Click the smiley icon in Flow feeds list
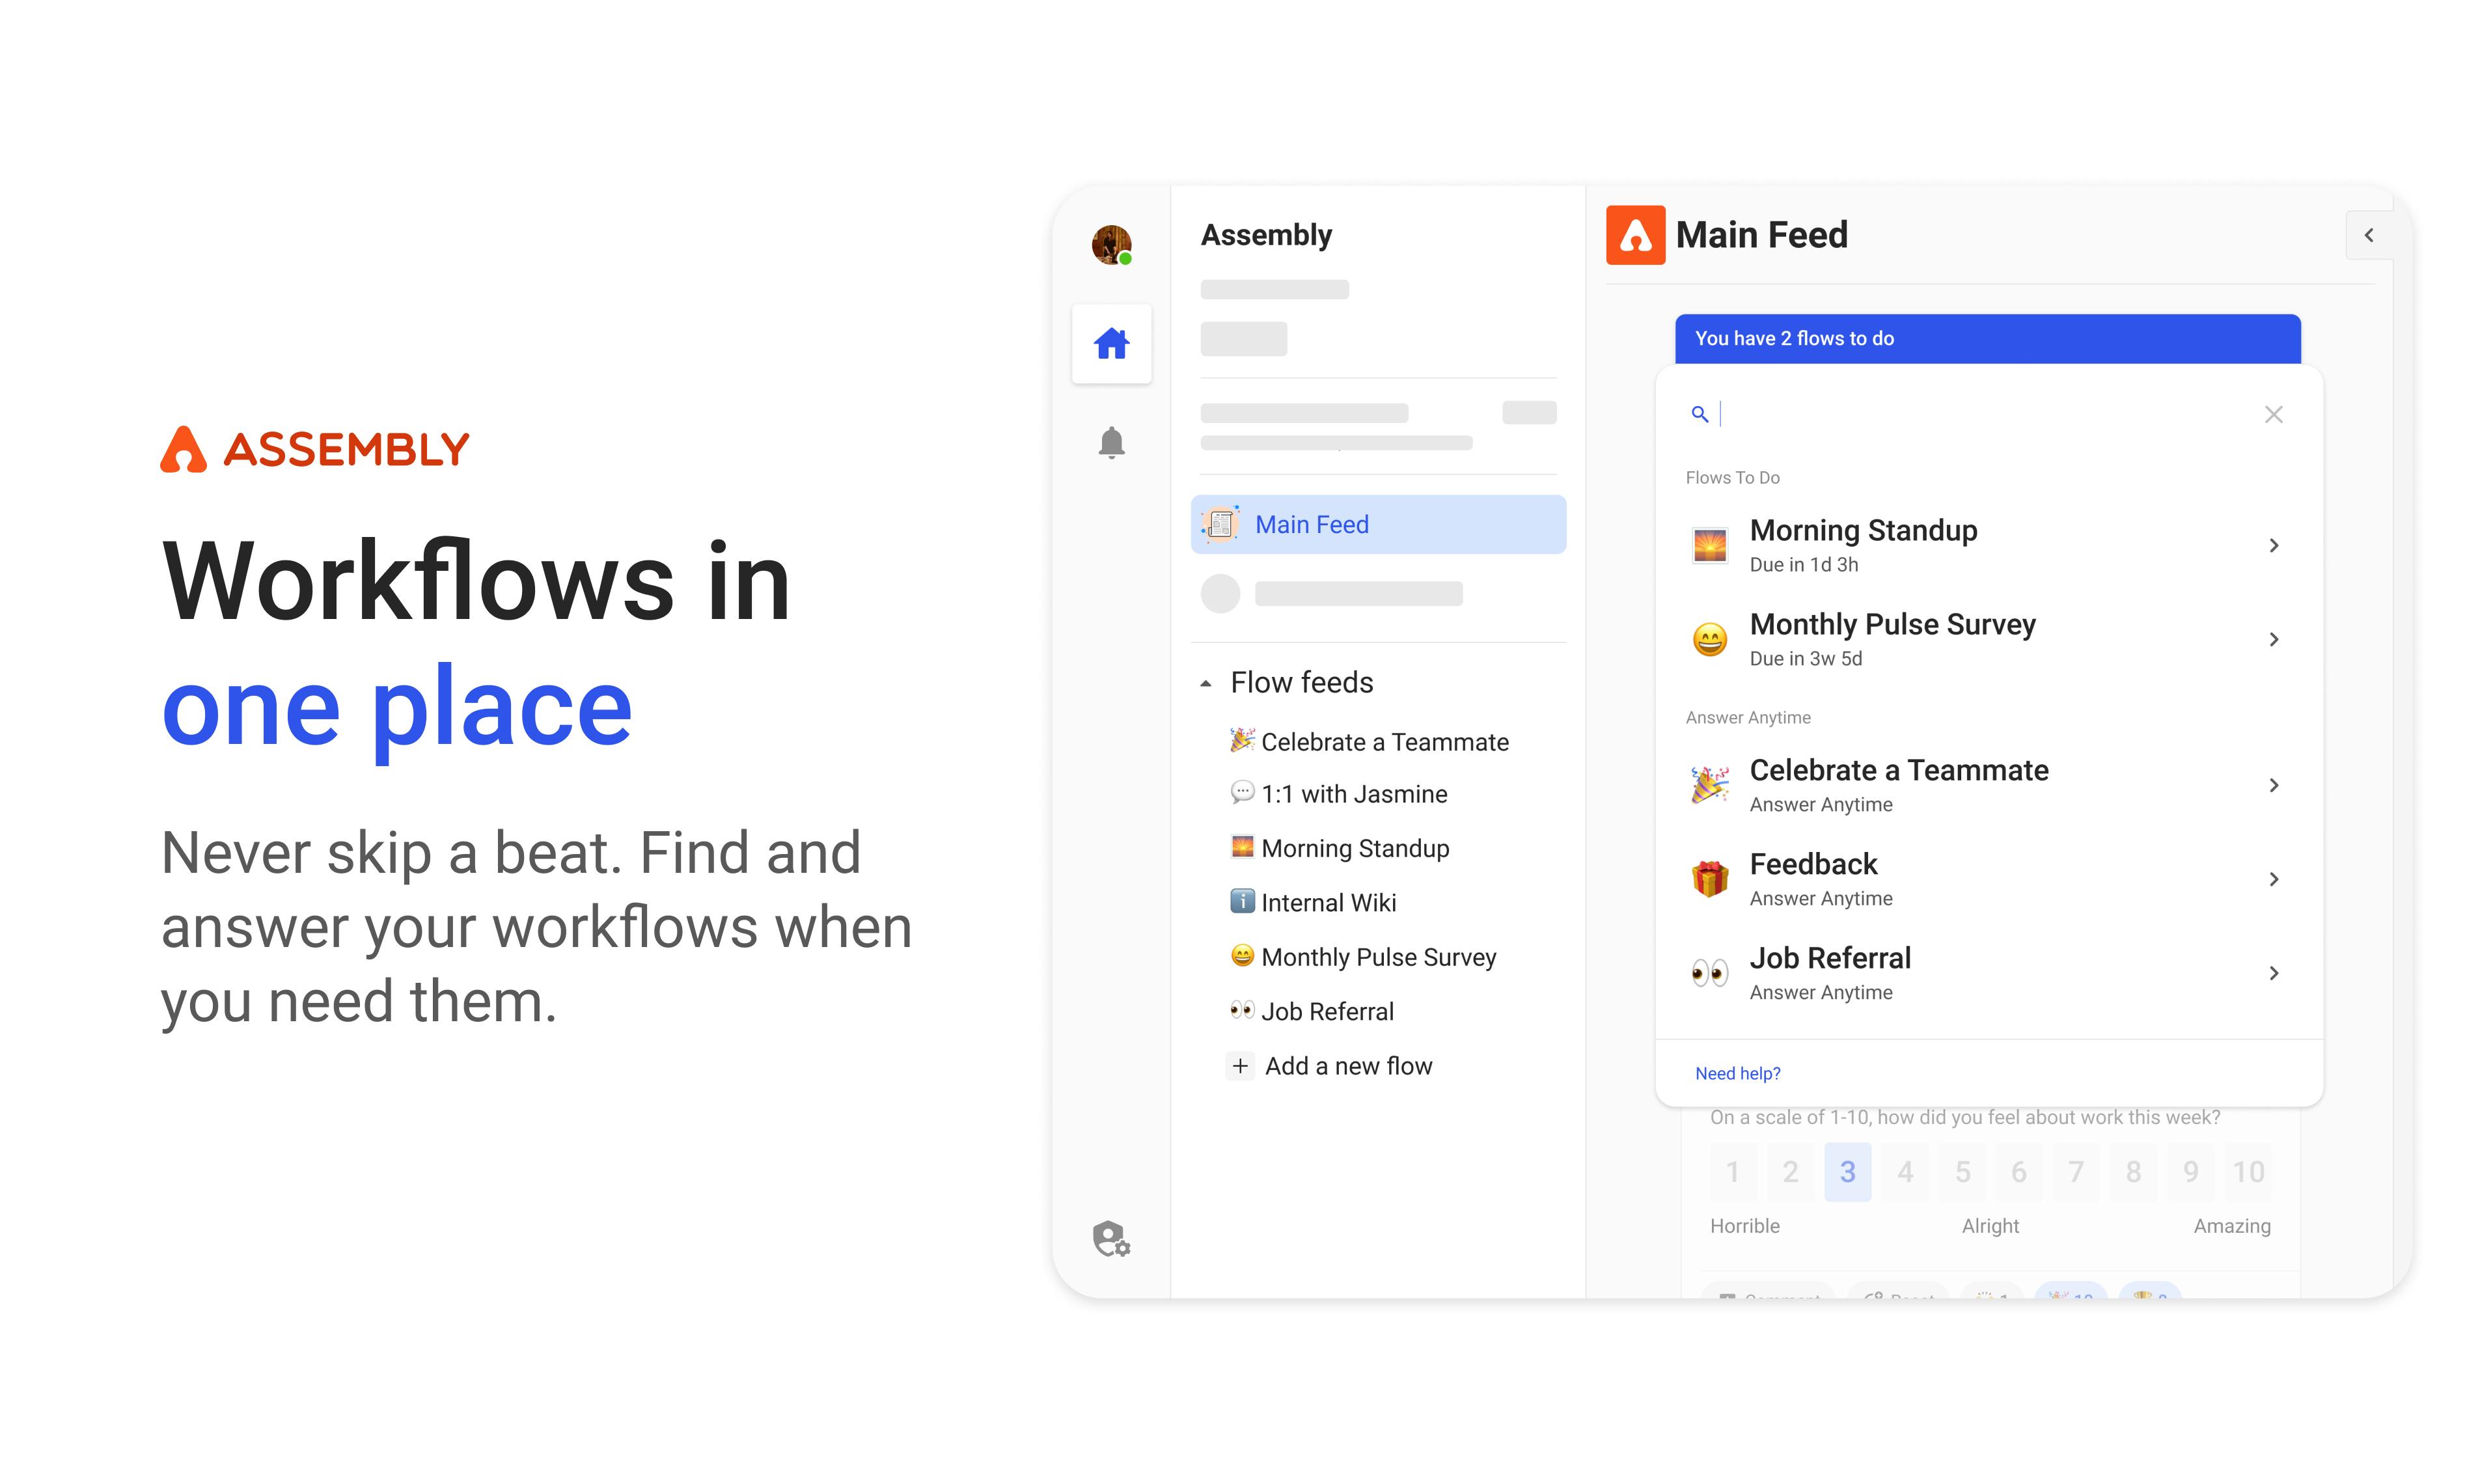The image size is (2480, 1484). pyautogui.click(x=1242, y=955)
